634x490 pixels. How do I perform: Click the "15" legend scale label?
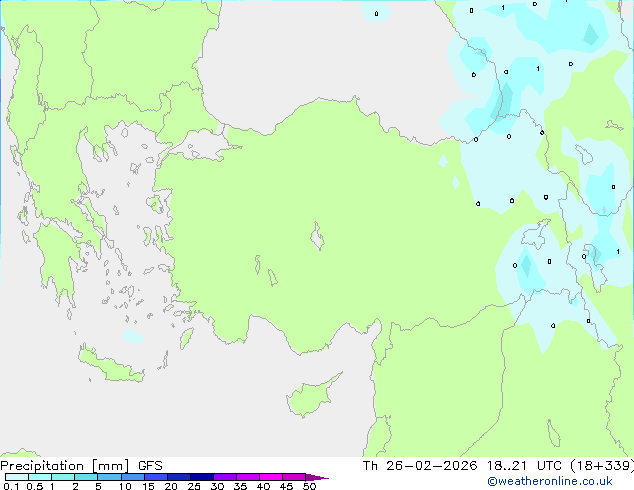coord(148,486)
